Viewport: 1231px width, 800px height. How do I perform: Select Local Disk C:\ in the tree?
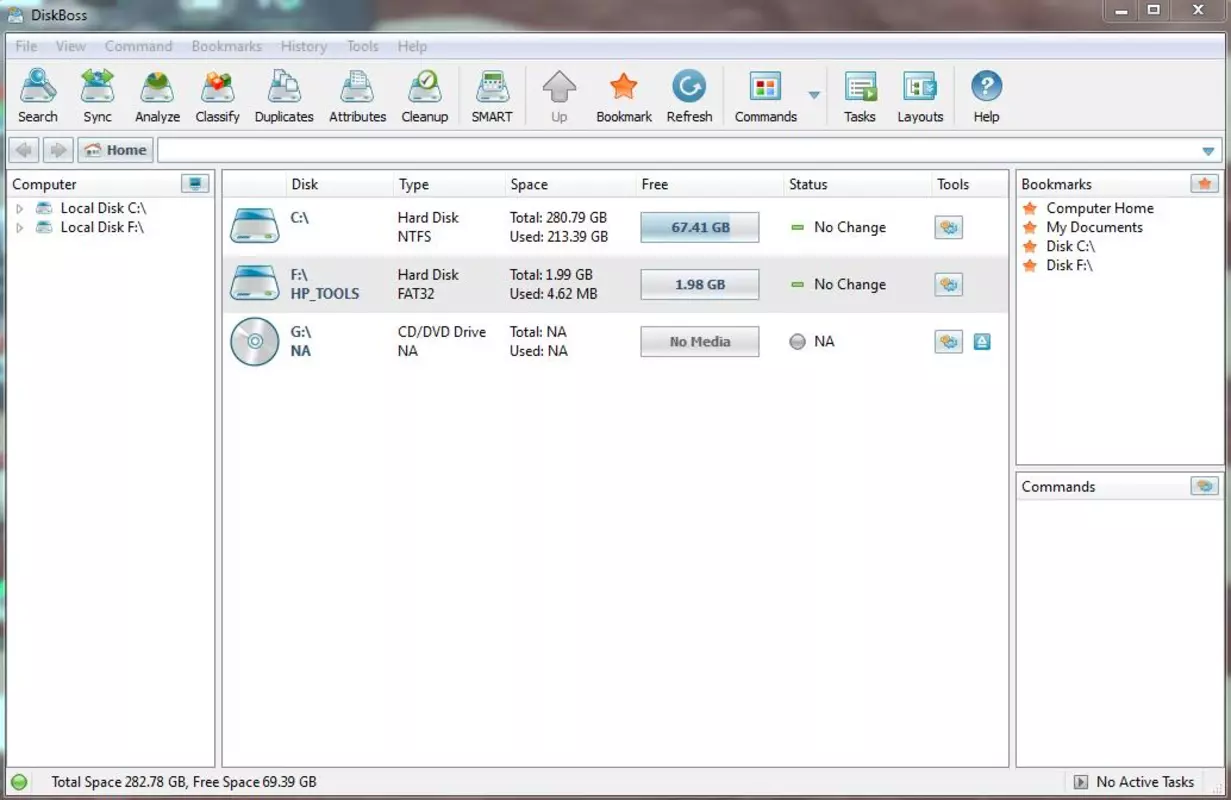pyautogui.click(x=102, y=208)
